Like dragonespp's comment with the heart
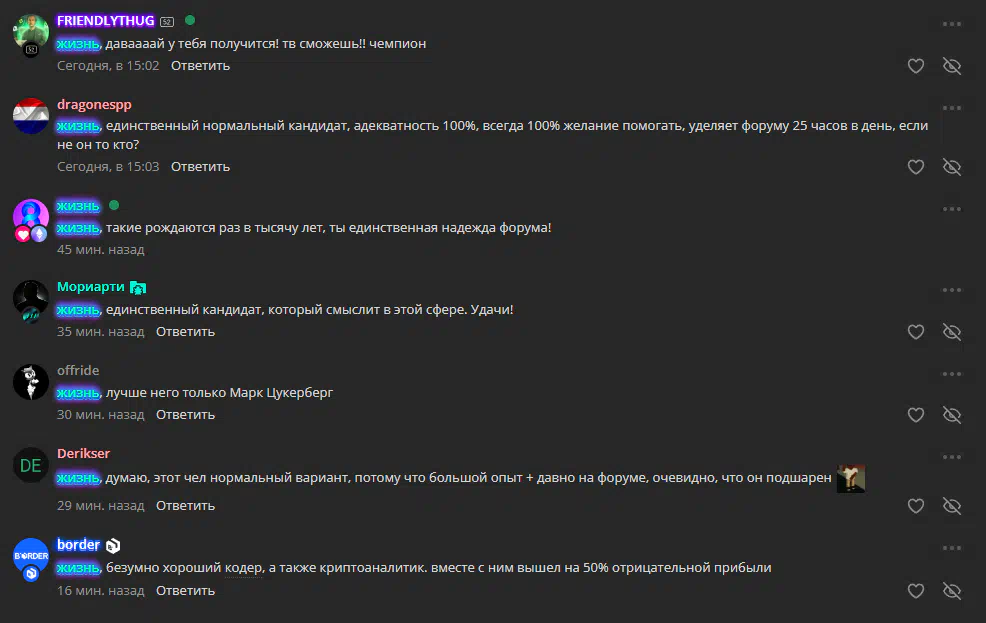This screenshot has width=986, height=623. [916, 167]
